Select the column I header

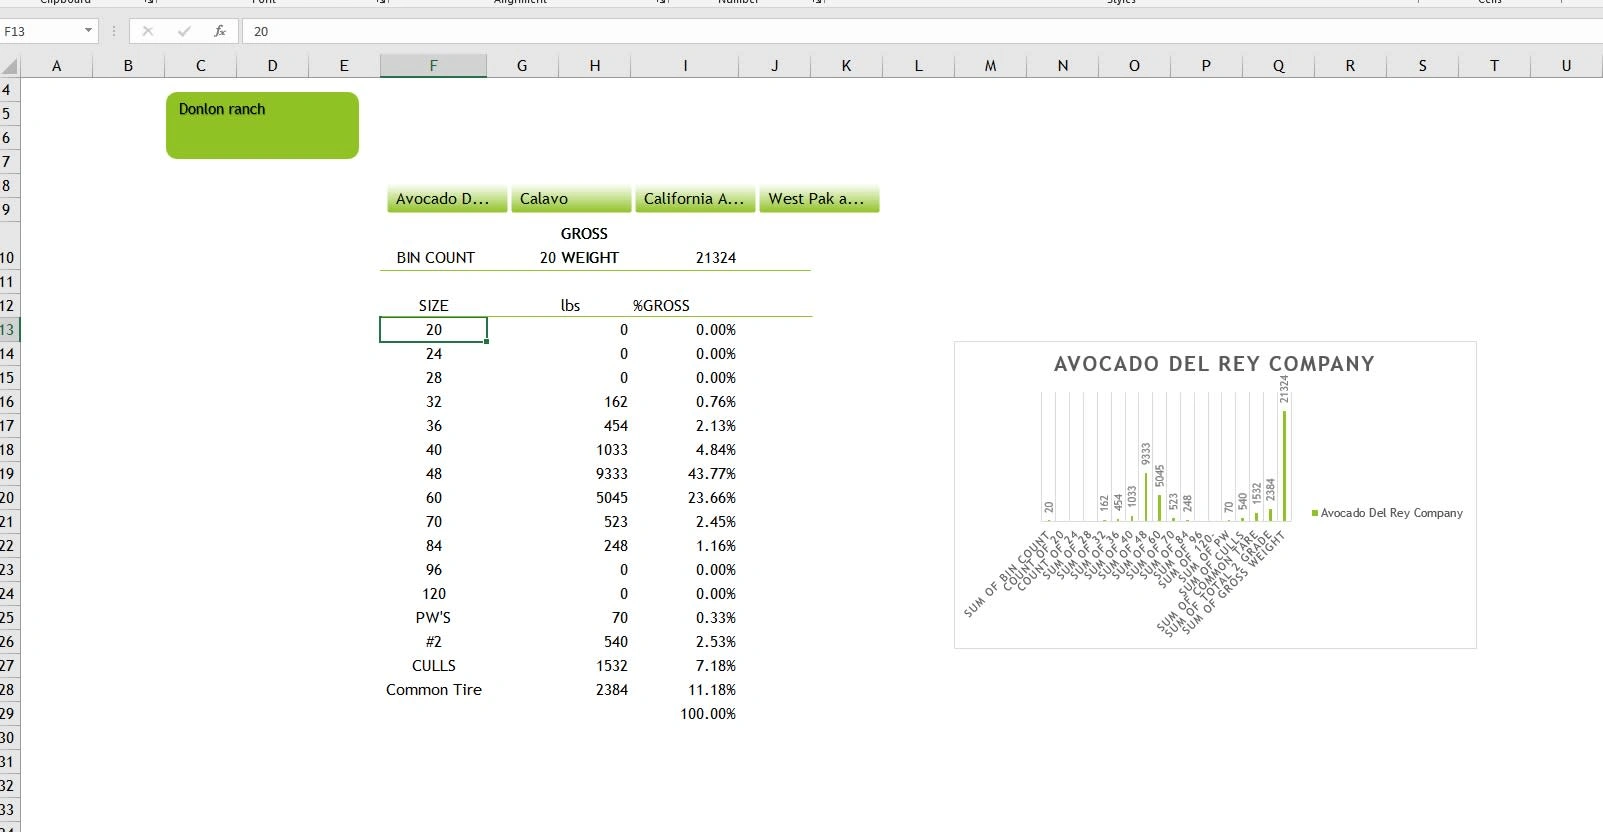685,66
